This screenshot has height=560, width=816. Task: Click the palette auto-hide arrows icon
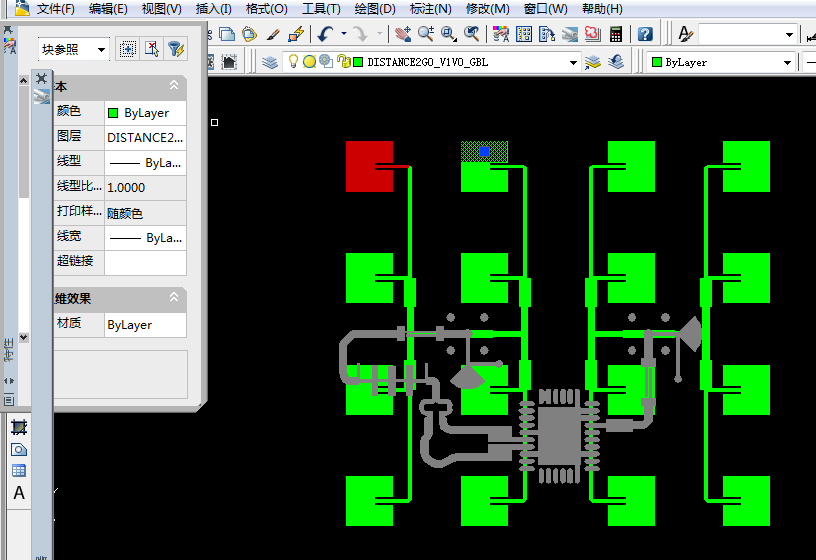[9, 381]
